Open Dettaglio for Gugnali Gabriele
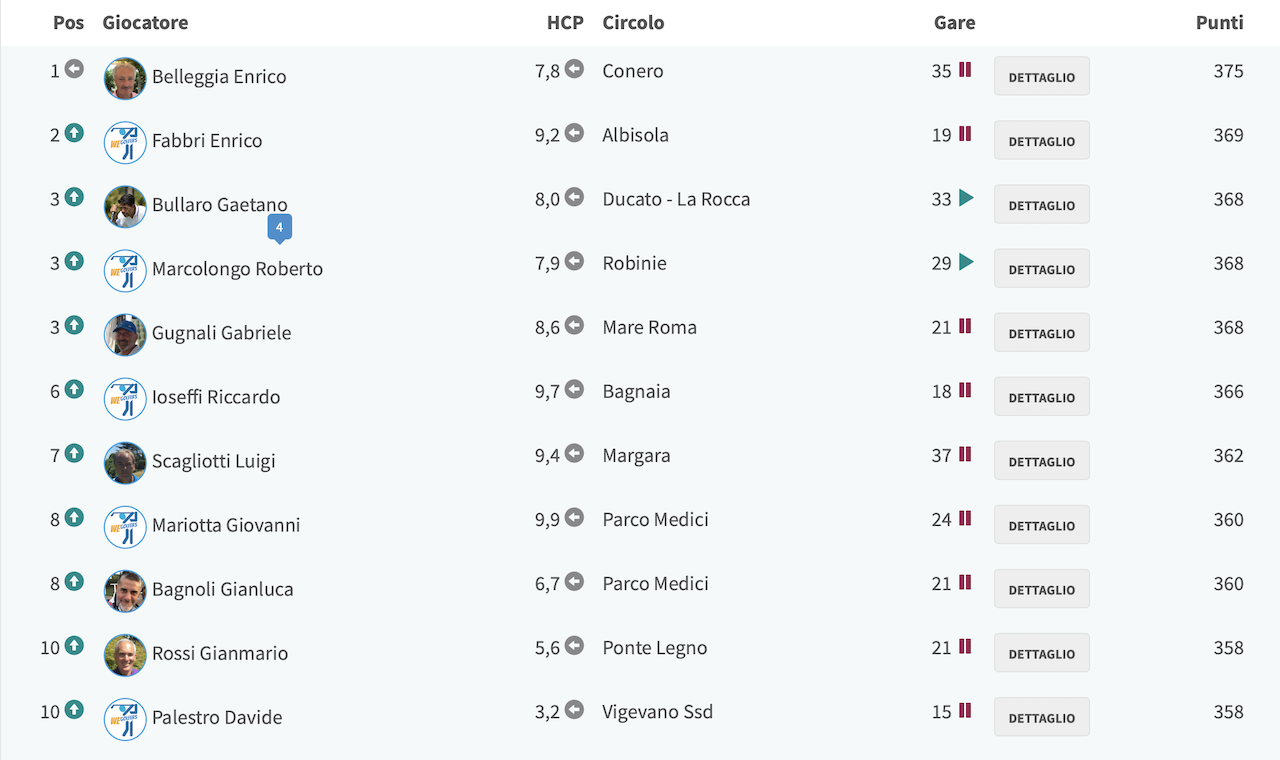Viewport: 1280px width, 760px height. point(1042,333)
